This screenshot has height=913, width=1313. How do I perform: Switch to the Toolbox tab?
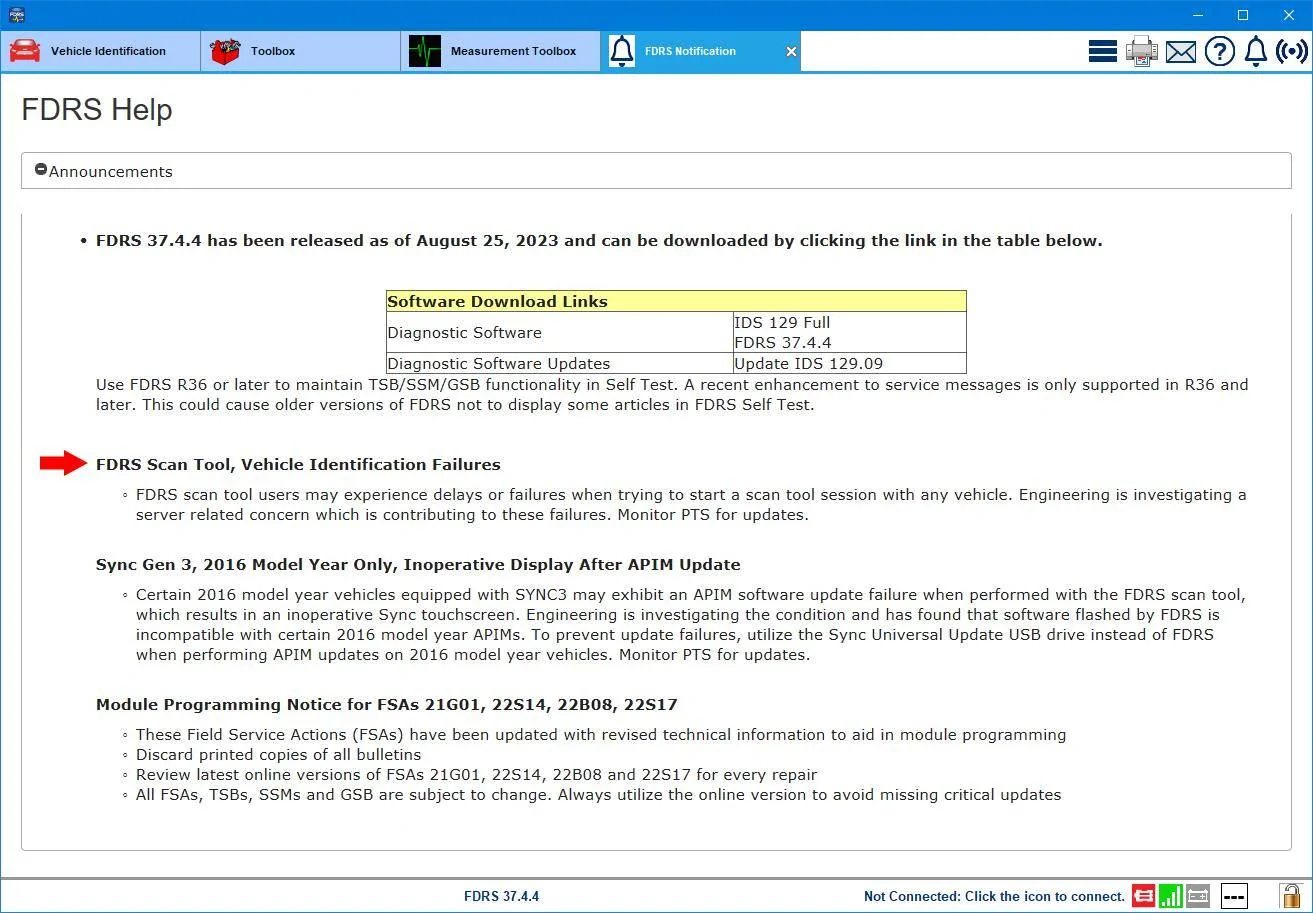click(x=300, y=51)
